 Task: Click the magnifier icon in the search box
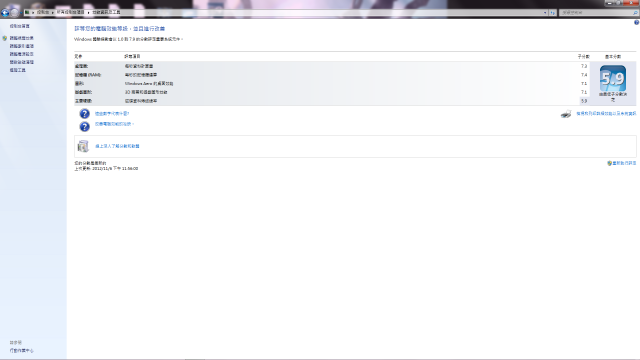tap(635, 13)
